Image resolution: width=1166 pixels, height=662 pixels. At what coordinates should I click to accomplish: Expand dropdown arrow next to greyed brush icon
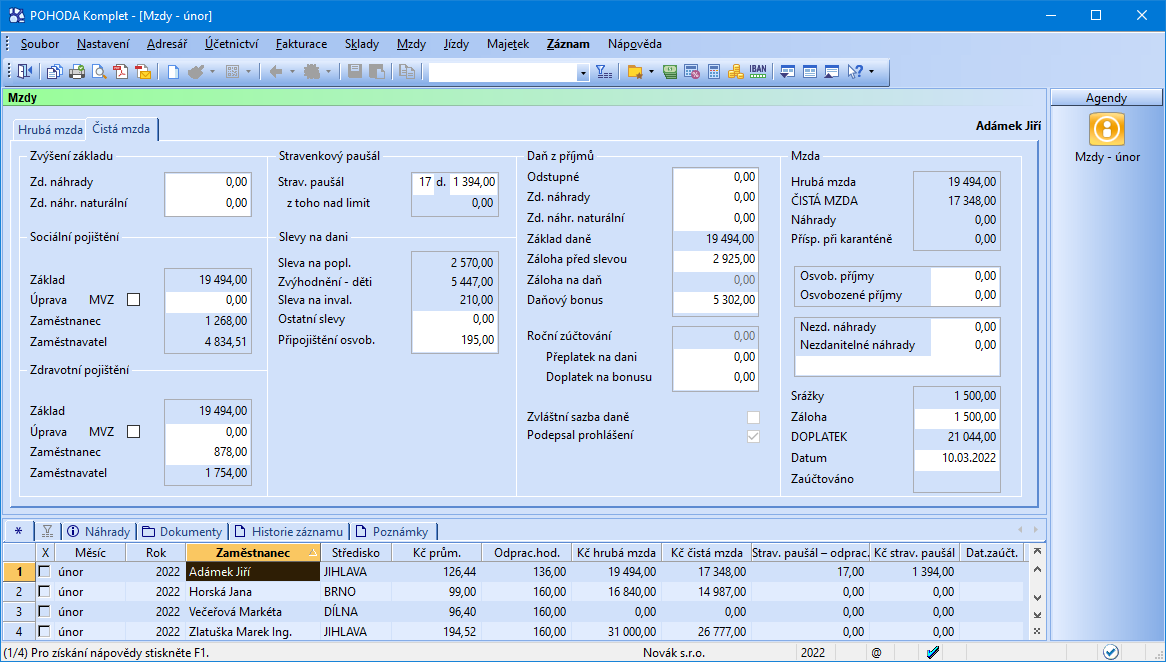pos(212,71)
